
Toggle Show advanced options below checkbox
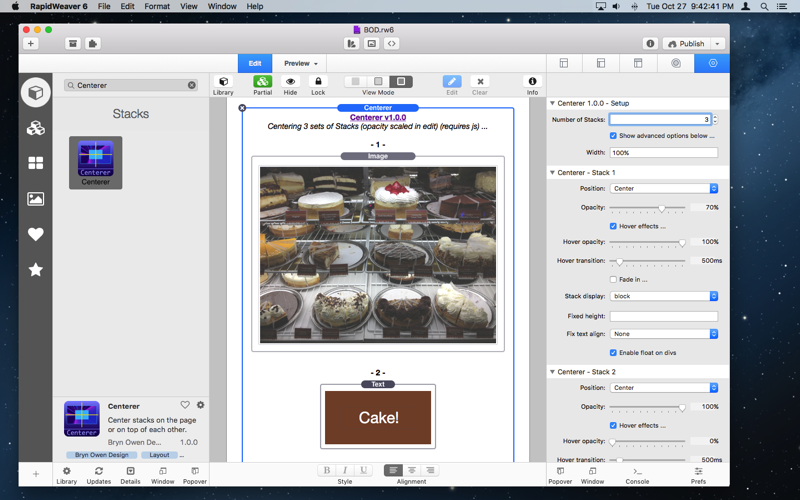tap(613, 136)
